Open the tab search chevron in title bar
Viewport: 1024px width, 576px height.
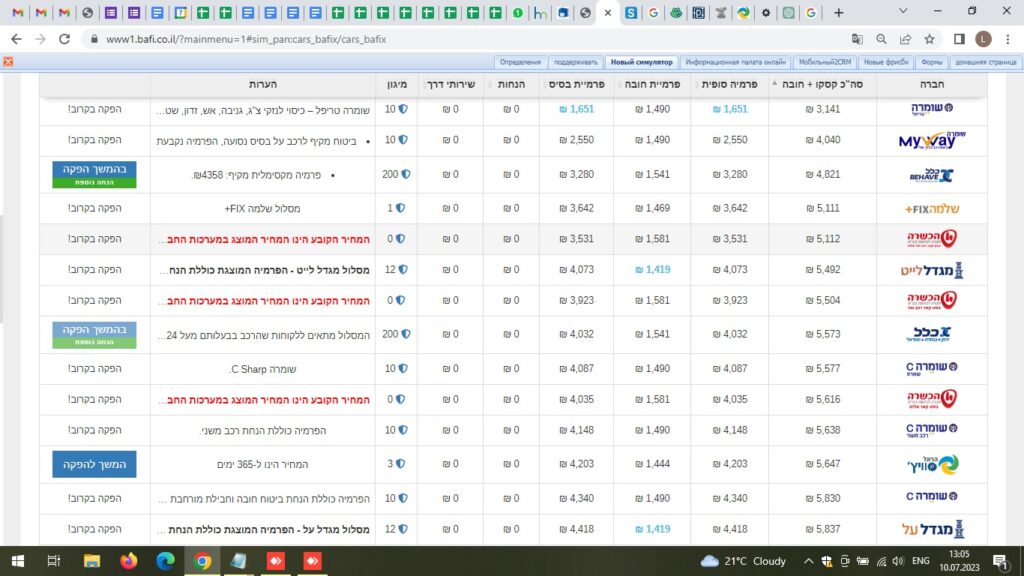pos(903,11)
